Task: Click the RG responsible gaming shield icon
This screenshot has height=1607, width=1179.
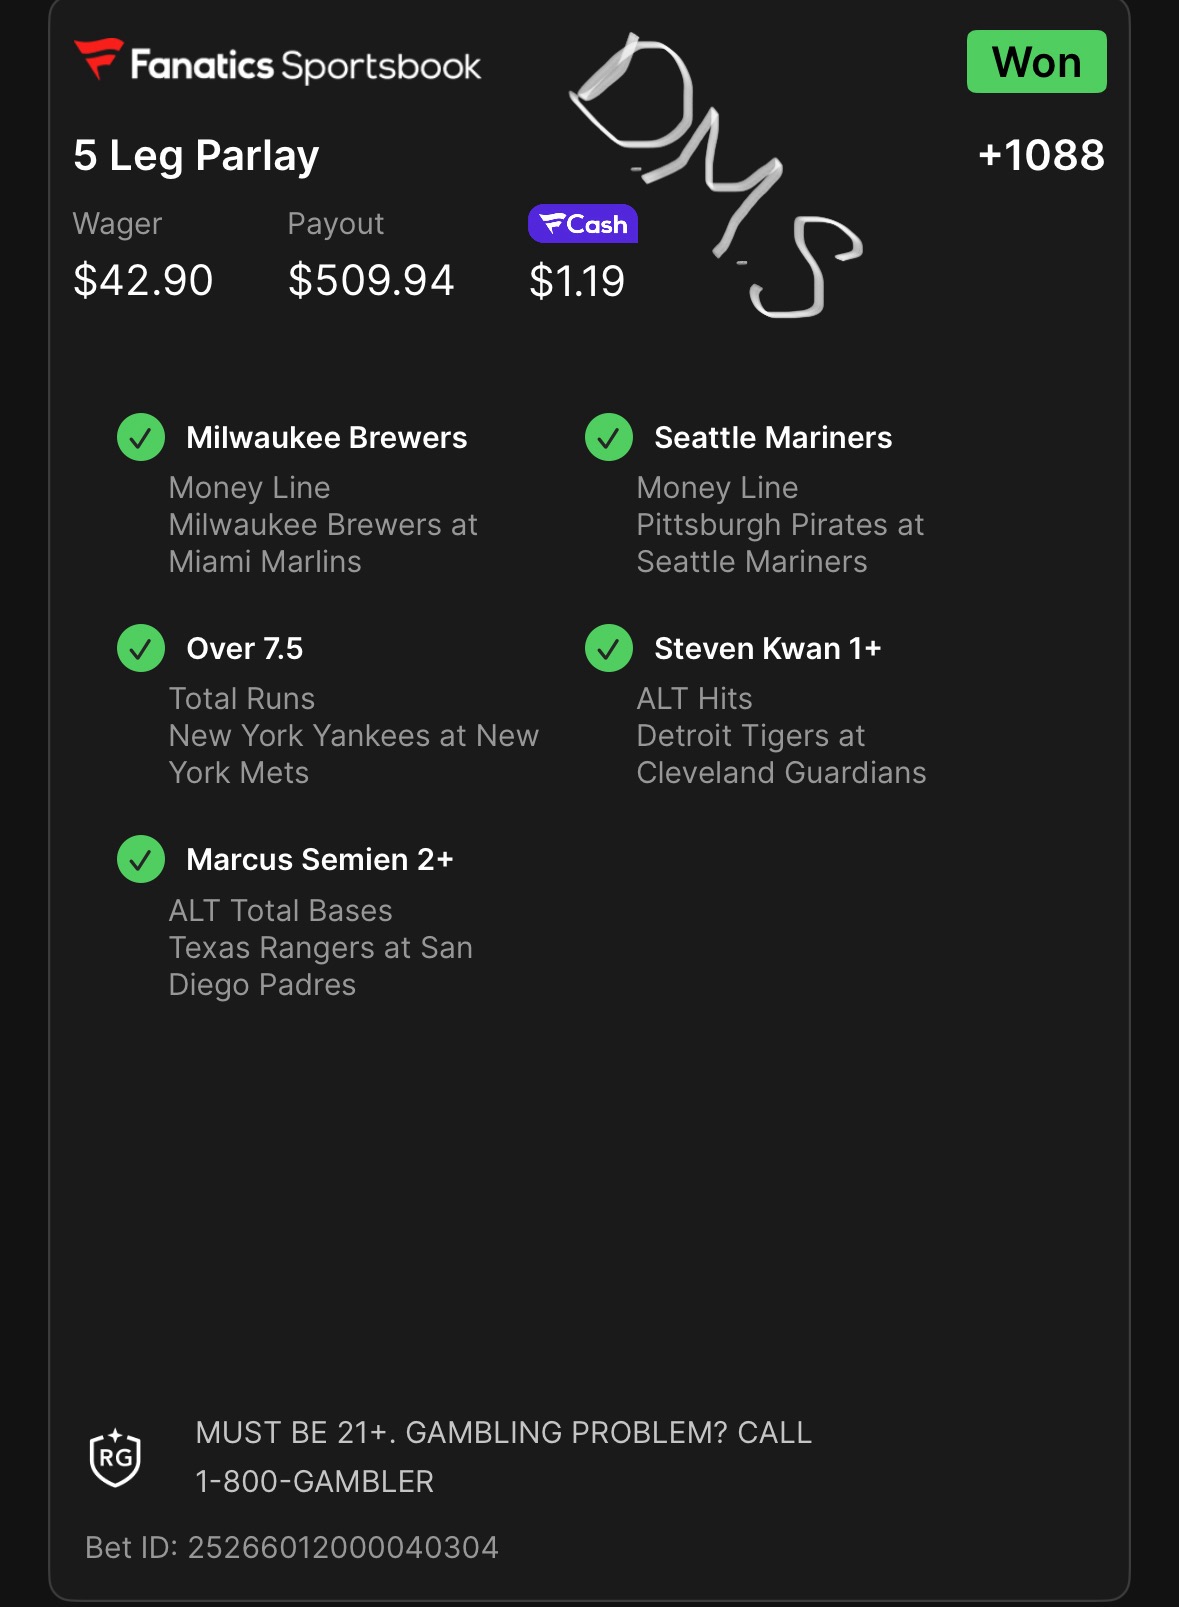Action: click(x=115, y=1457)
